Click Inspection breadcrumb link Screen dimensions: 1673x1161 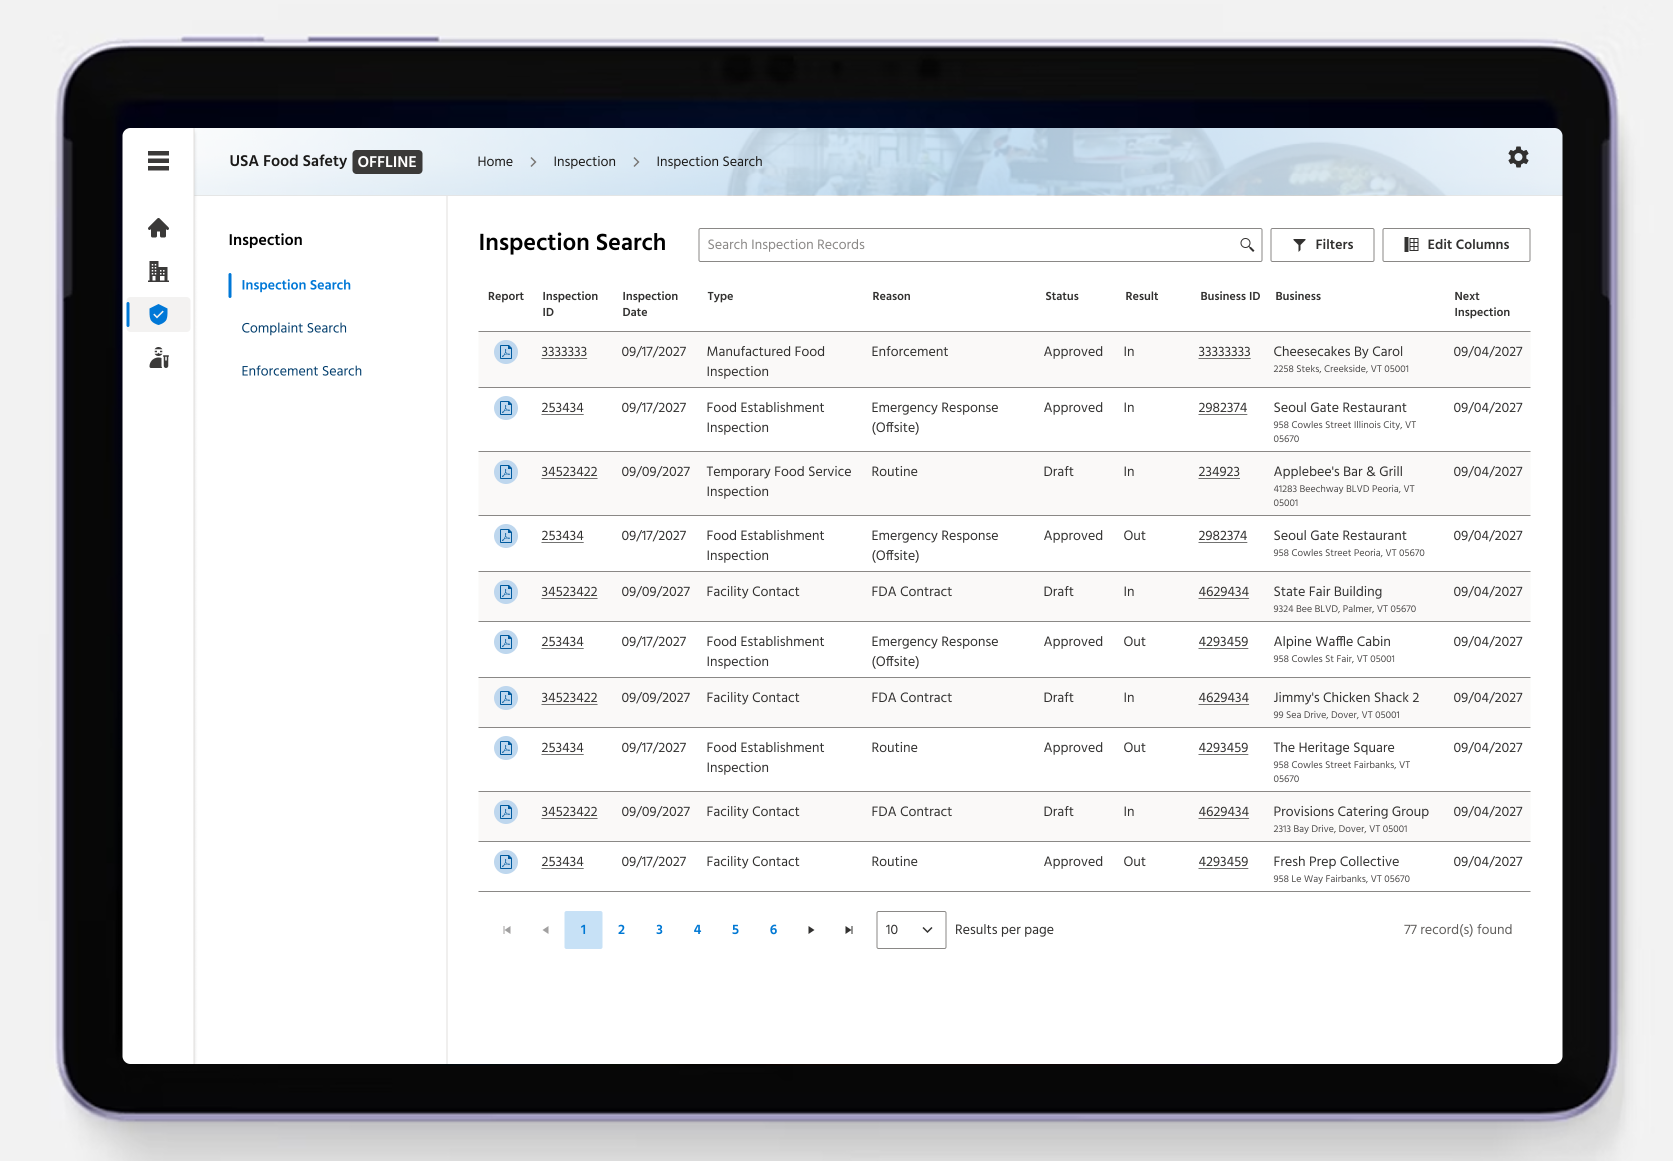tap(584, 162)
